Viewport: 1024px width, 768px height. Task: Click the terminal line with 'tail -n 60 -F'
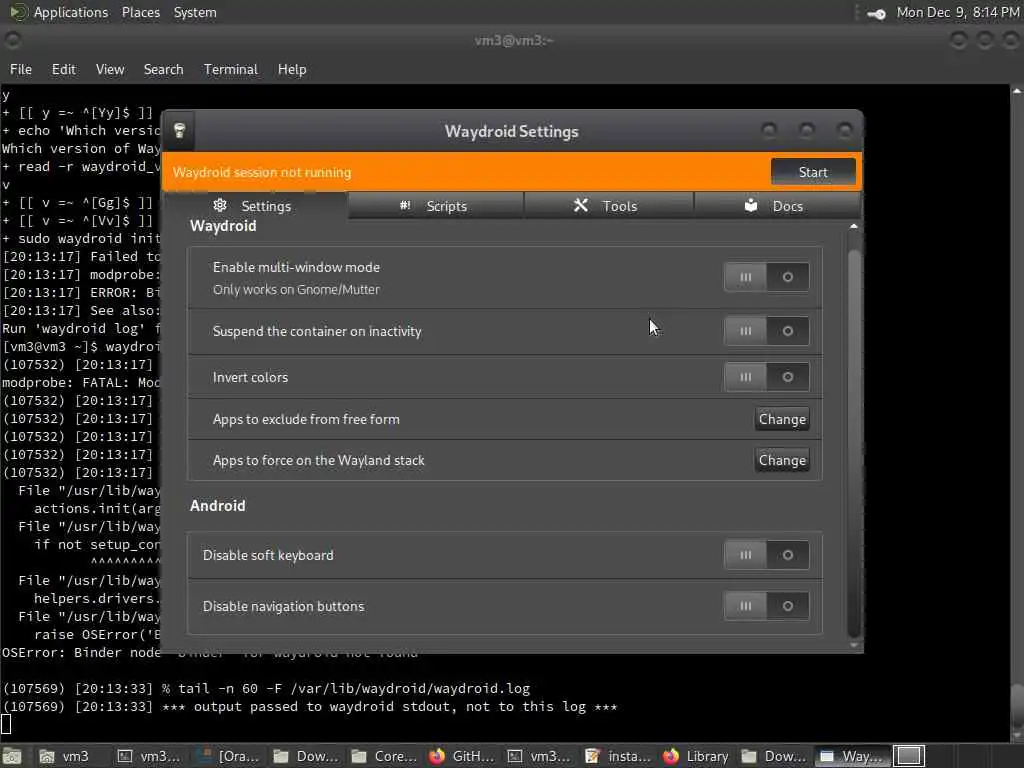[x=266, y=688]
